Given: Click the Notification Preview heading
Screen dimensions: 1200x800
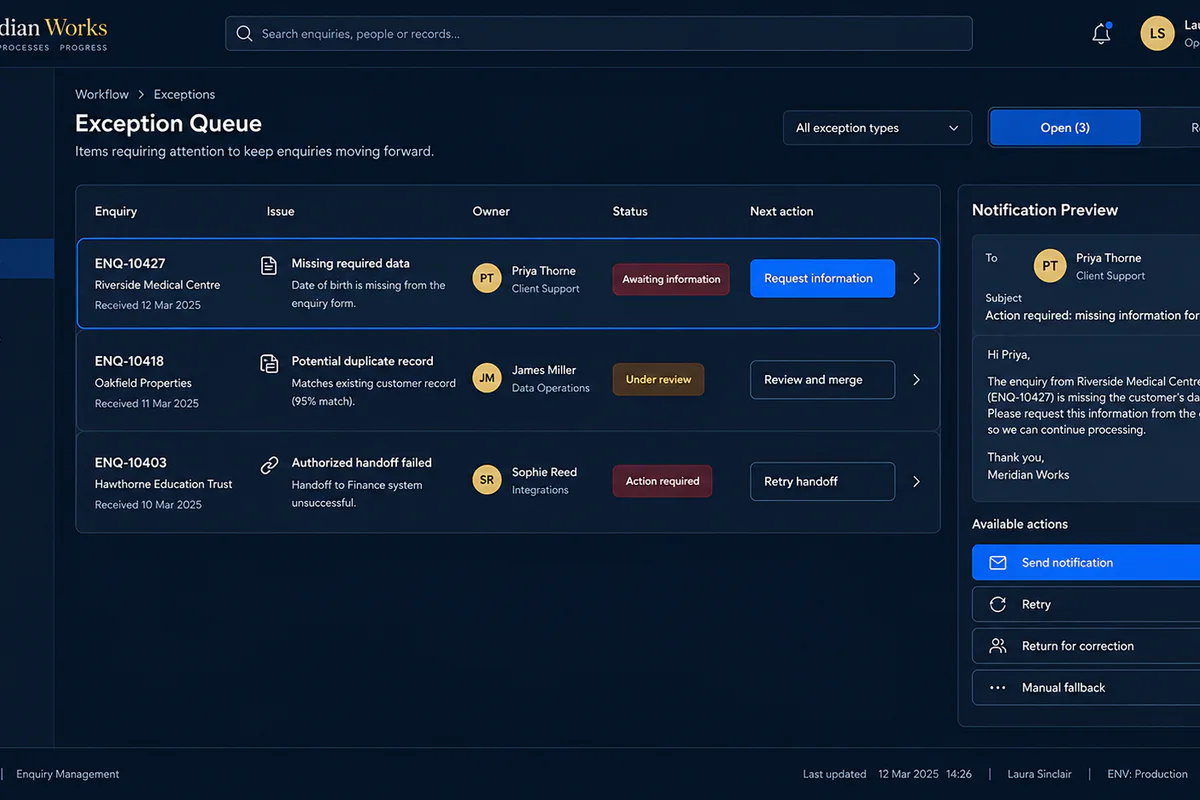Looking at the screenshot, I should (x=1045, y=210).
